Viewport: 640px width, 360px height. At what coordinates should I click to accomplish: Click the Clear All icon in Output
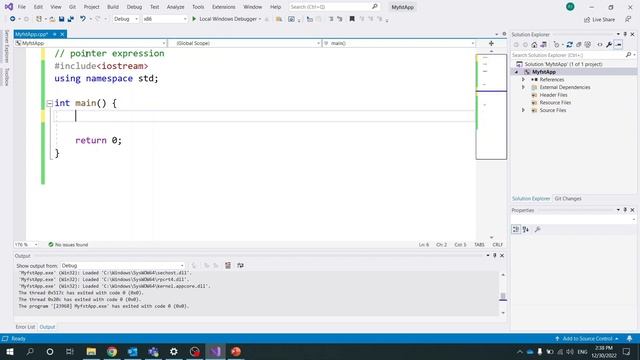228,266
